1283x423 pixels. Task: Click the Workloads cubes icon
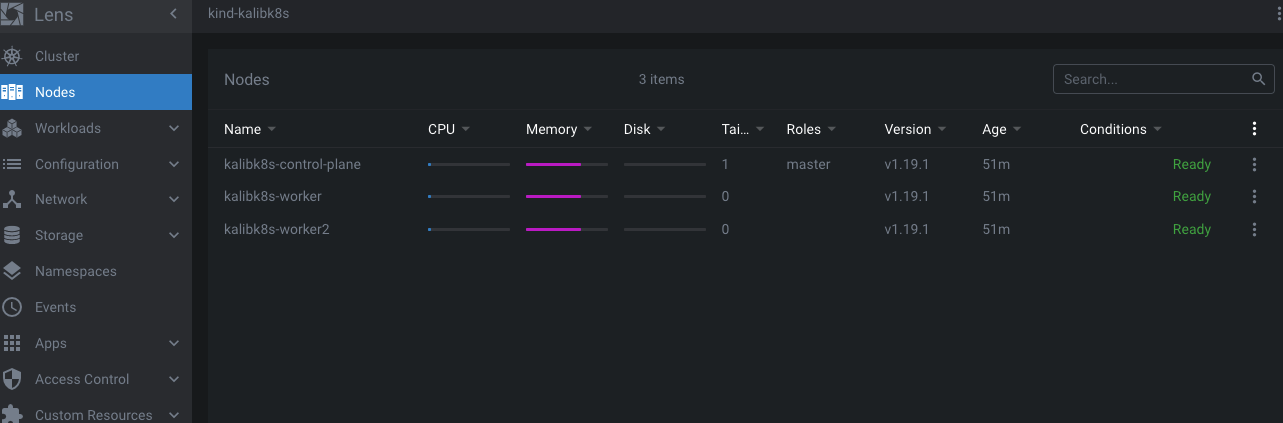tap(12, 128)
